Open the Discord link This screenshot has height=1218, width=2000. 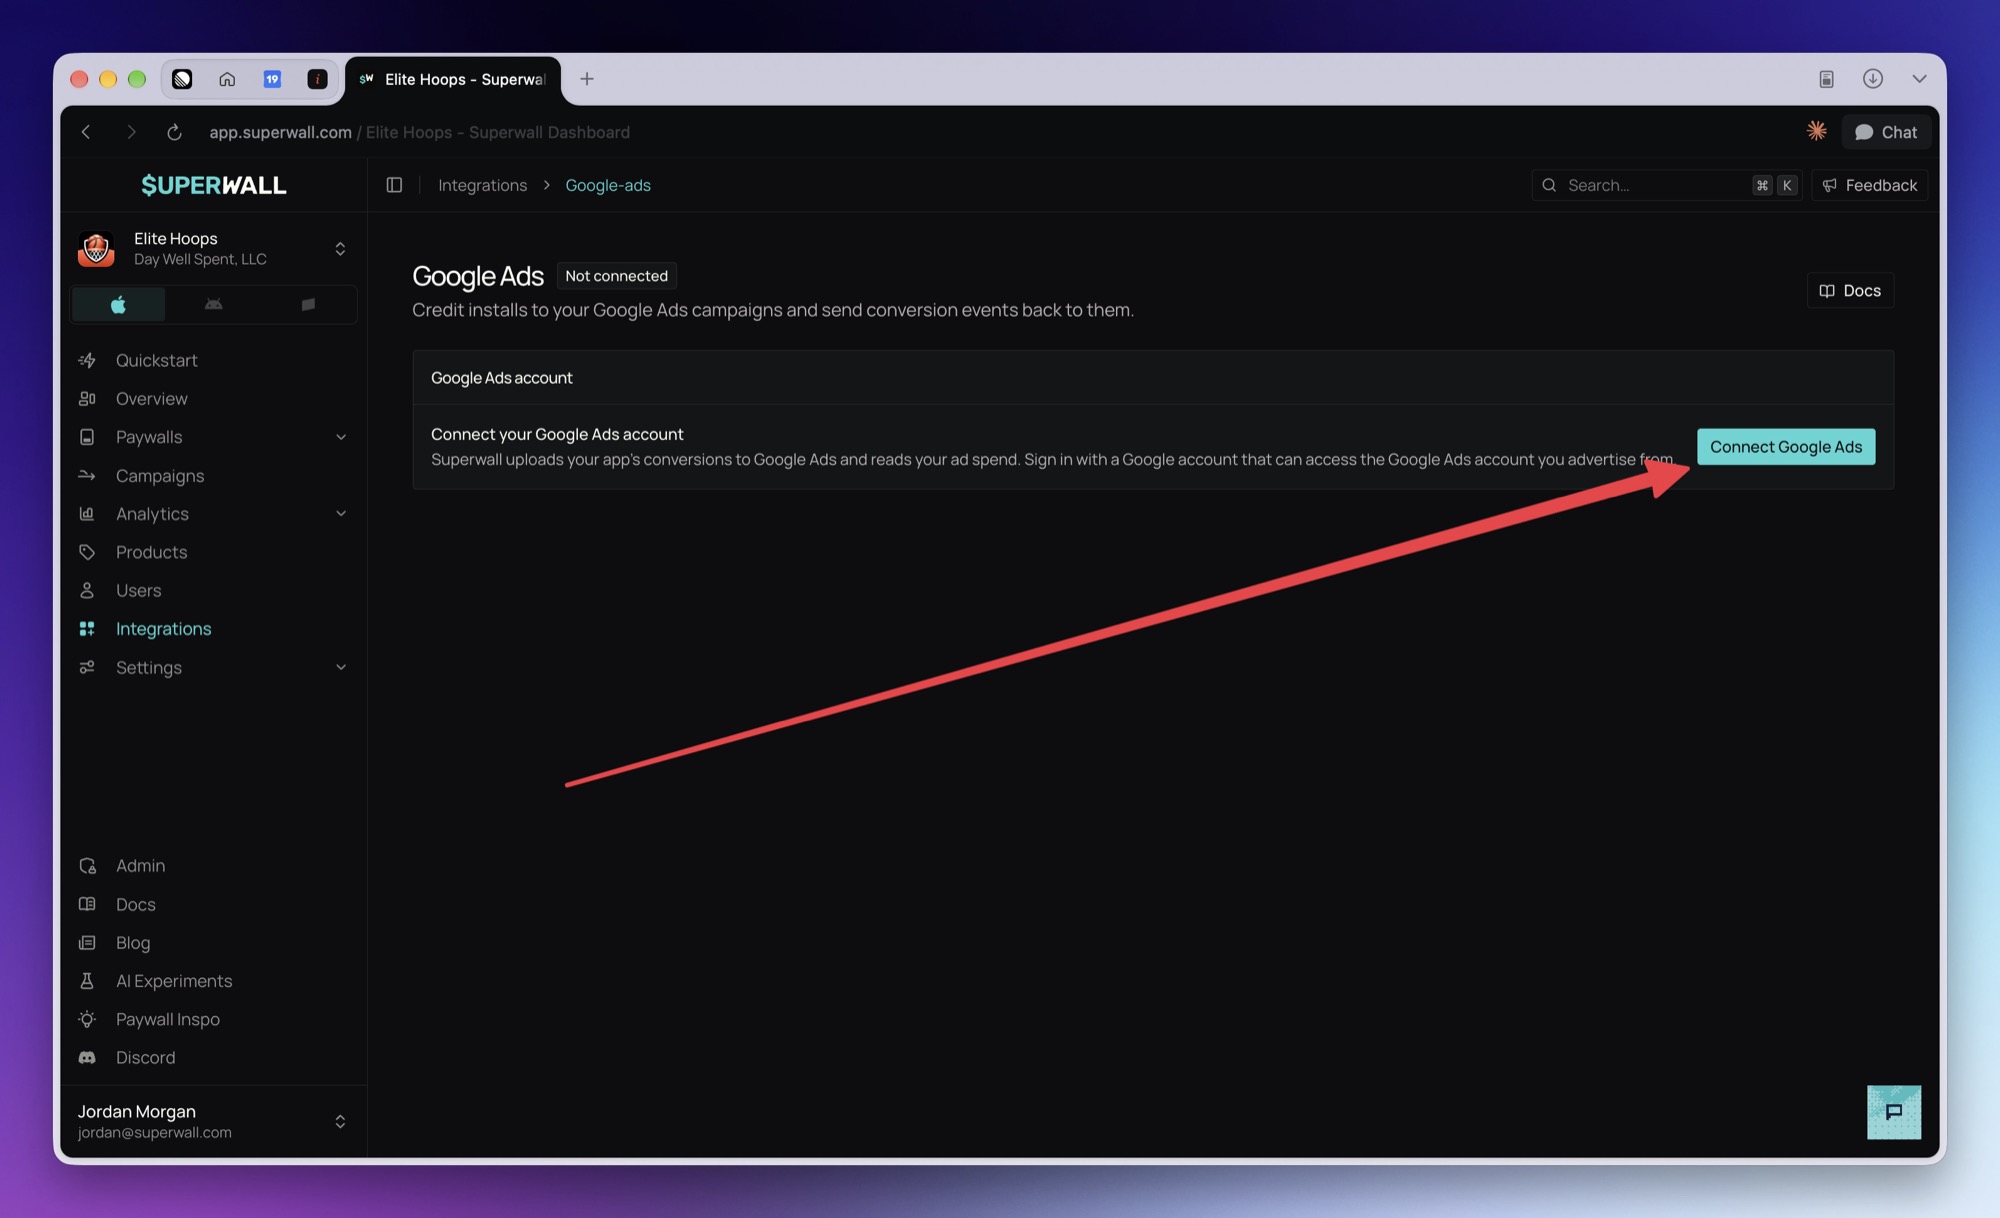pos(145,1058)
